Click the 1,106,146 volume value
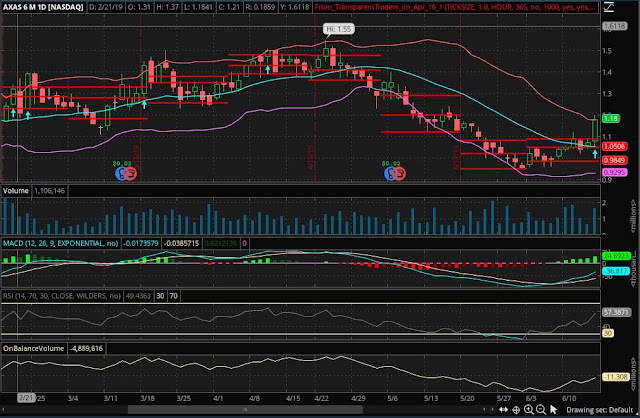 click(x=49, y=191)
